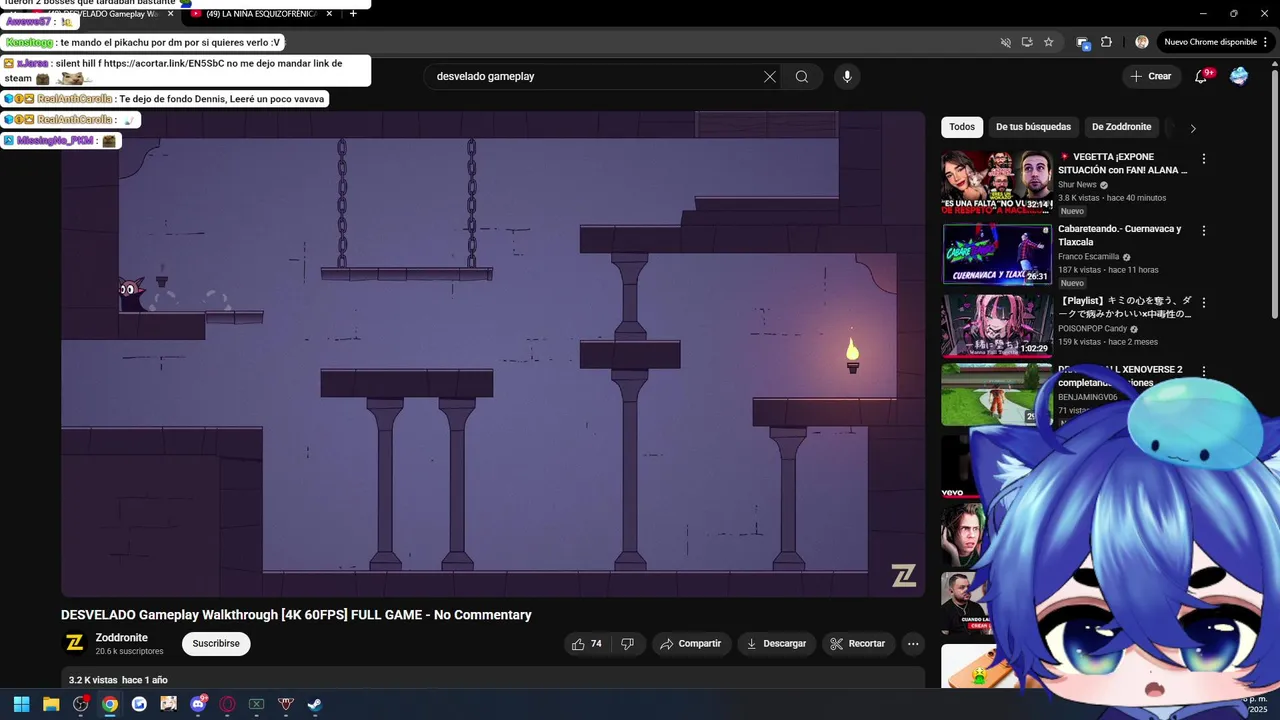Open the more actions ellipsis below the video
Image resolution: width=1280 pixels, height=720 pixels.
coord(913,644)
